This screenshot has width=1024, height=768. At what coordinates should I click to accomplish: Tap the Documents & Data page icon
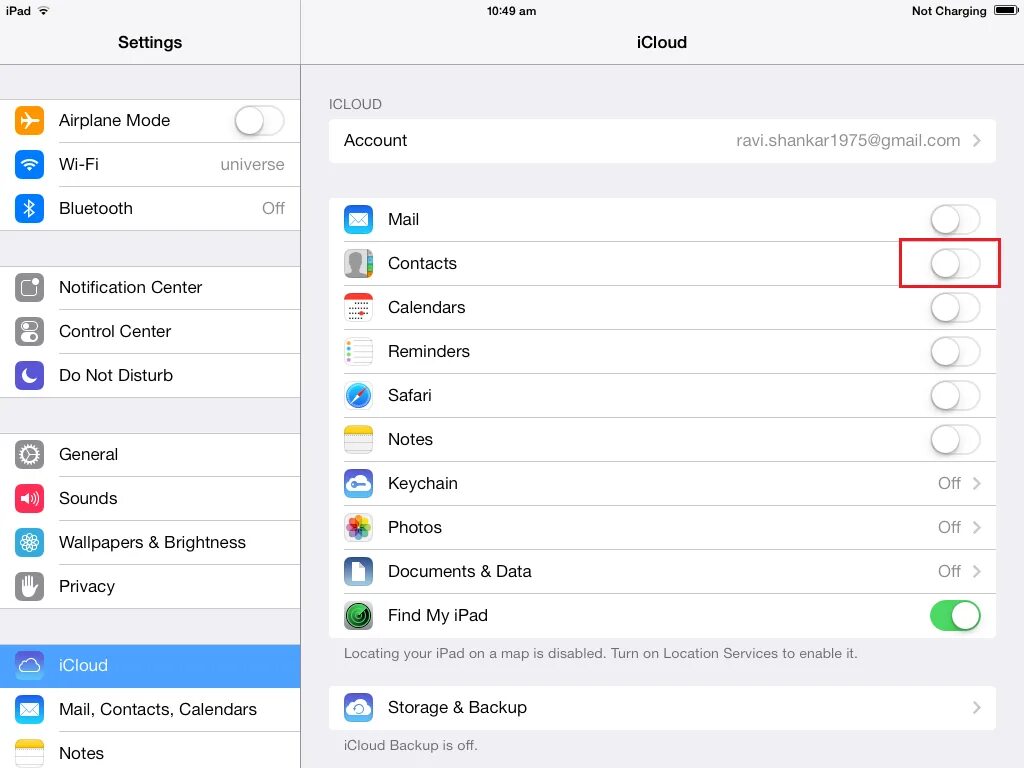click(x=359, y=571)
